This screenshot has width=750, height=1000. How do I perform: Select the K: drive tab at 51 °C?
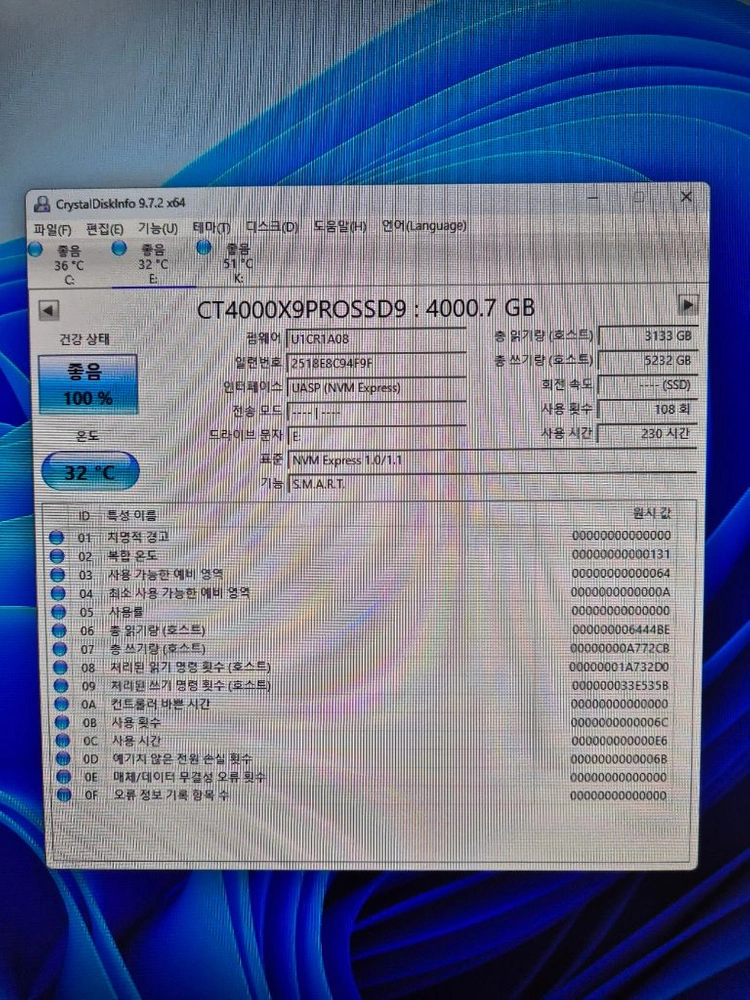click(237, 263)
